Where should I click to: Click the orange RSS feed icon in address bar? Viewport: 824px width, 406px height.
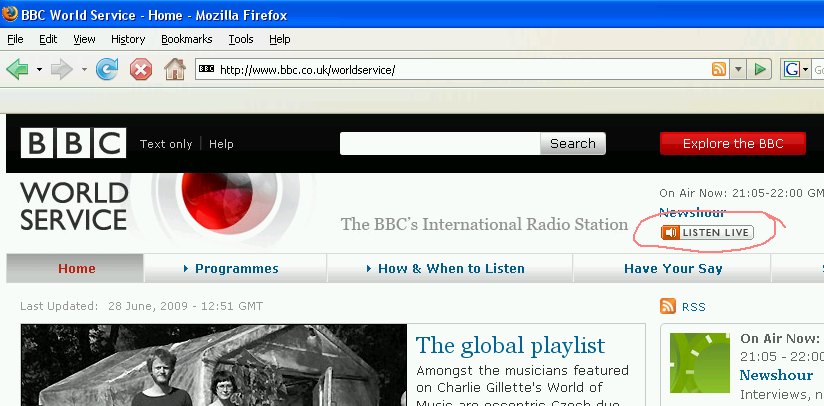719,69
